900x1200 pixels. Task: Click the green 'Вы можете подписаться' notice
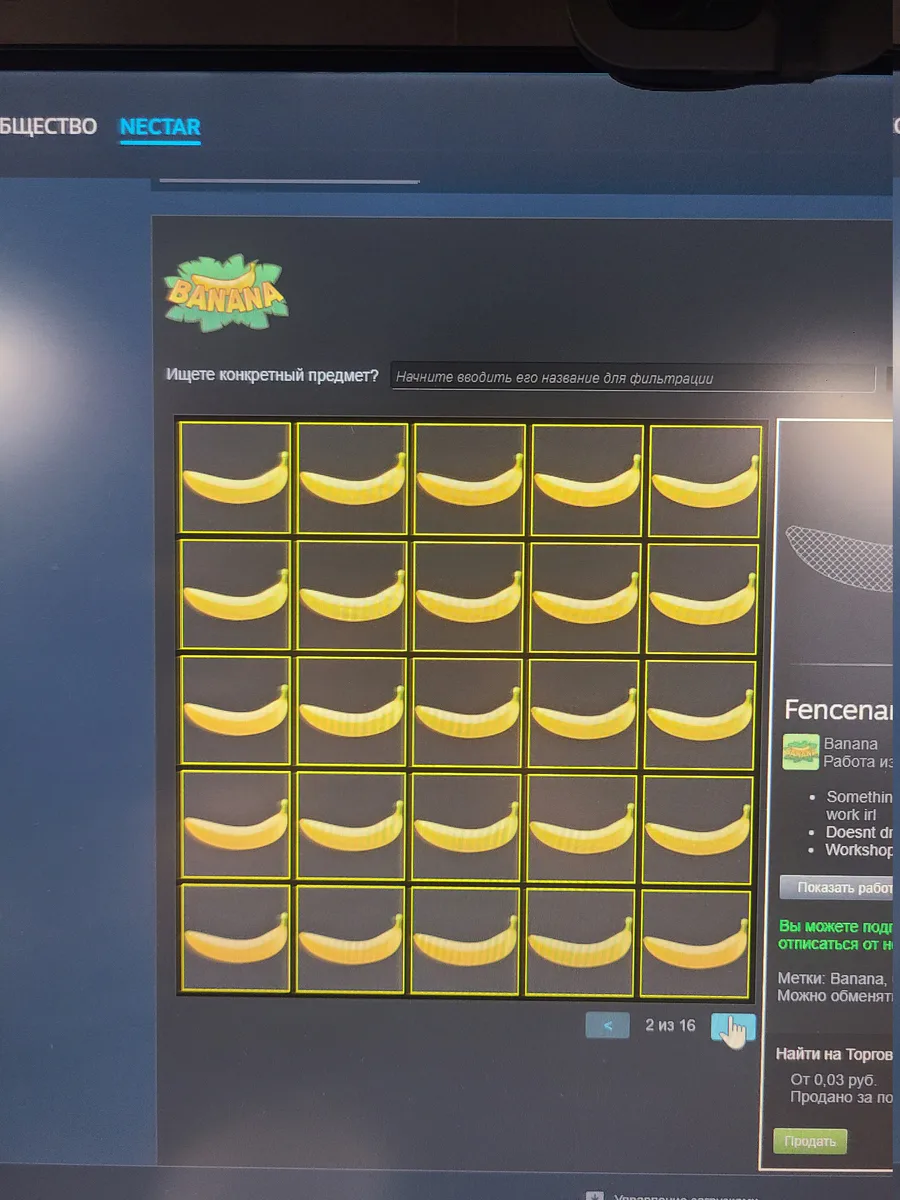tap(835, 935)
